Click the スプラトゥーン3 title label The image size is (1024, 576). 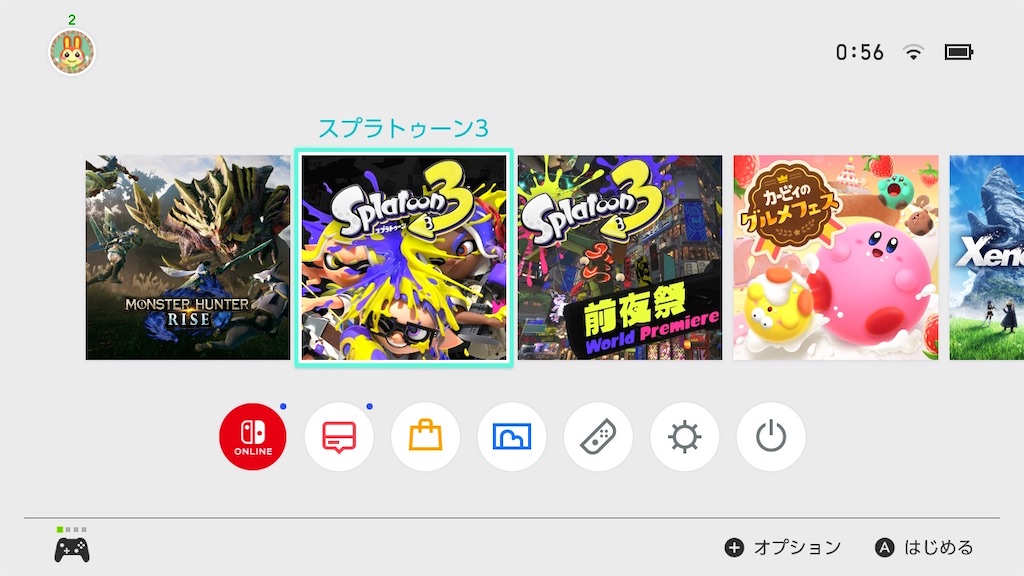point(404,129)
